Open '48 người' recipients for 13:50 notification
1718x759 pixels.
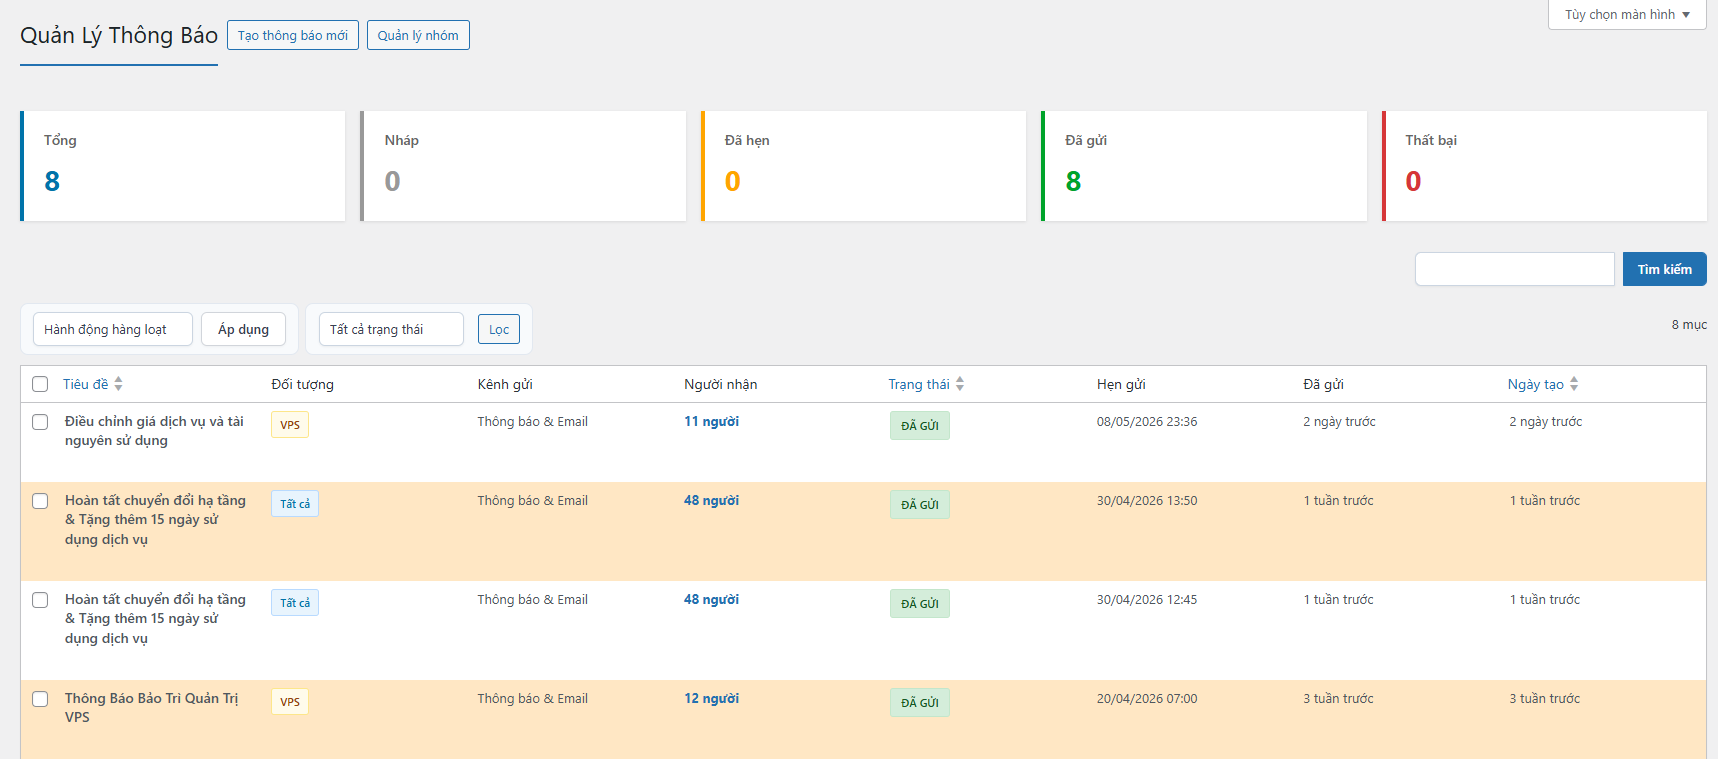(711, 501)
